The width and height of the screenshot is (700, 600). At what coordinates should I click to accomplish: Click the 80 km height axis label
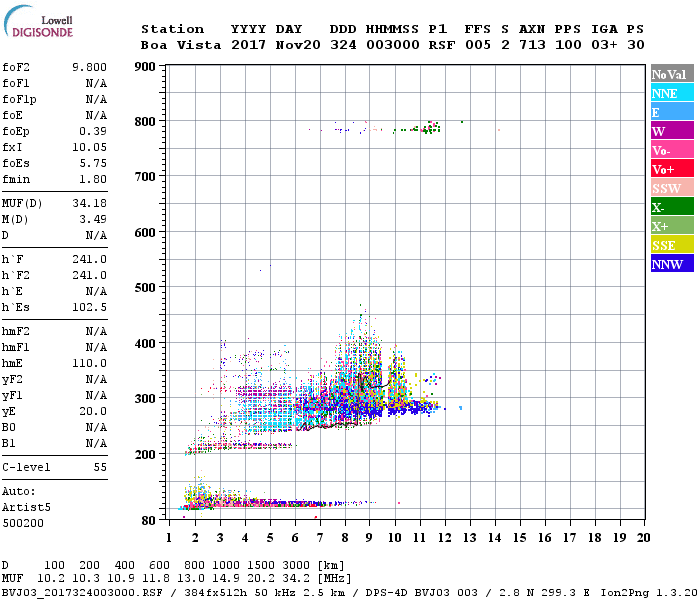pyautogui.click(x=148, y=521)
